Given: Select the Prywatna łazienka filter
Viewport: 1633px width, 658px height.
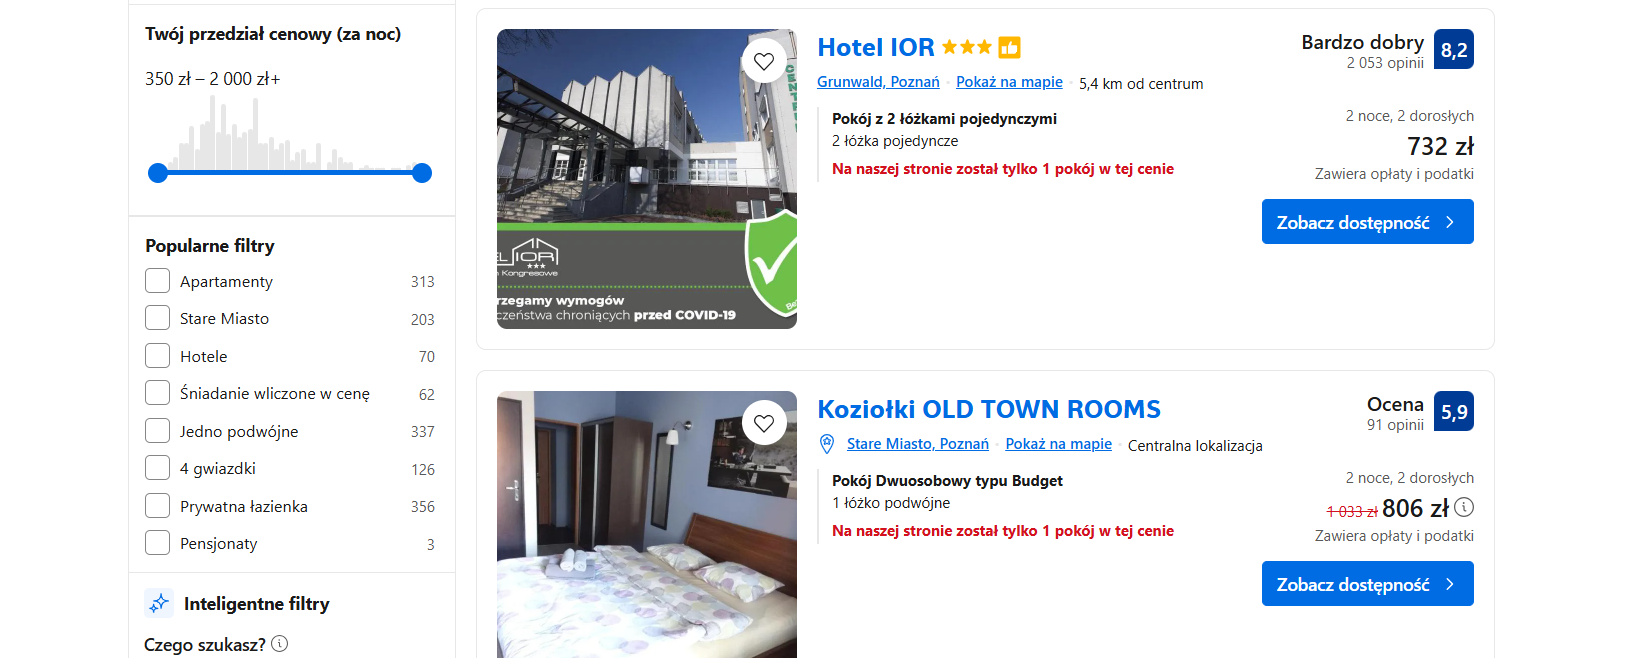Looking at the screenshot, I should pos(157,506).
